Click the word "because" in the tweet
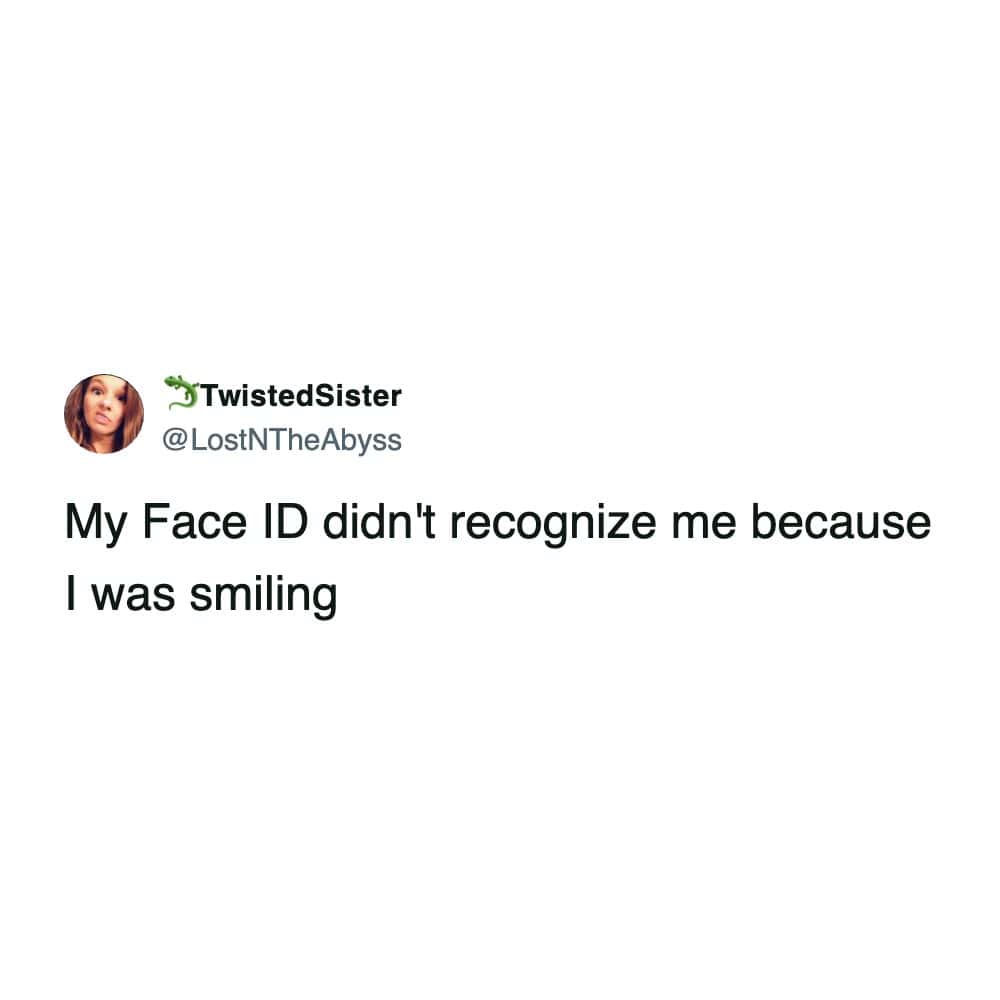Viewport: 1000px width, 1000px height. 841,522
